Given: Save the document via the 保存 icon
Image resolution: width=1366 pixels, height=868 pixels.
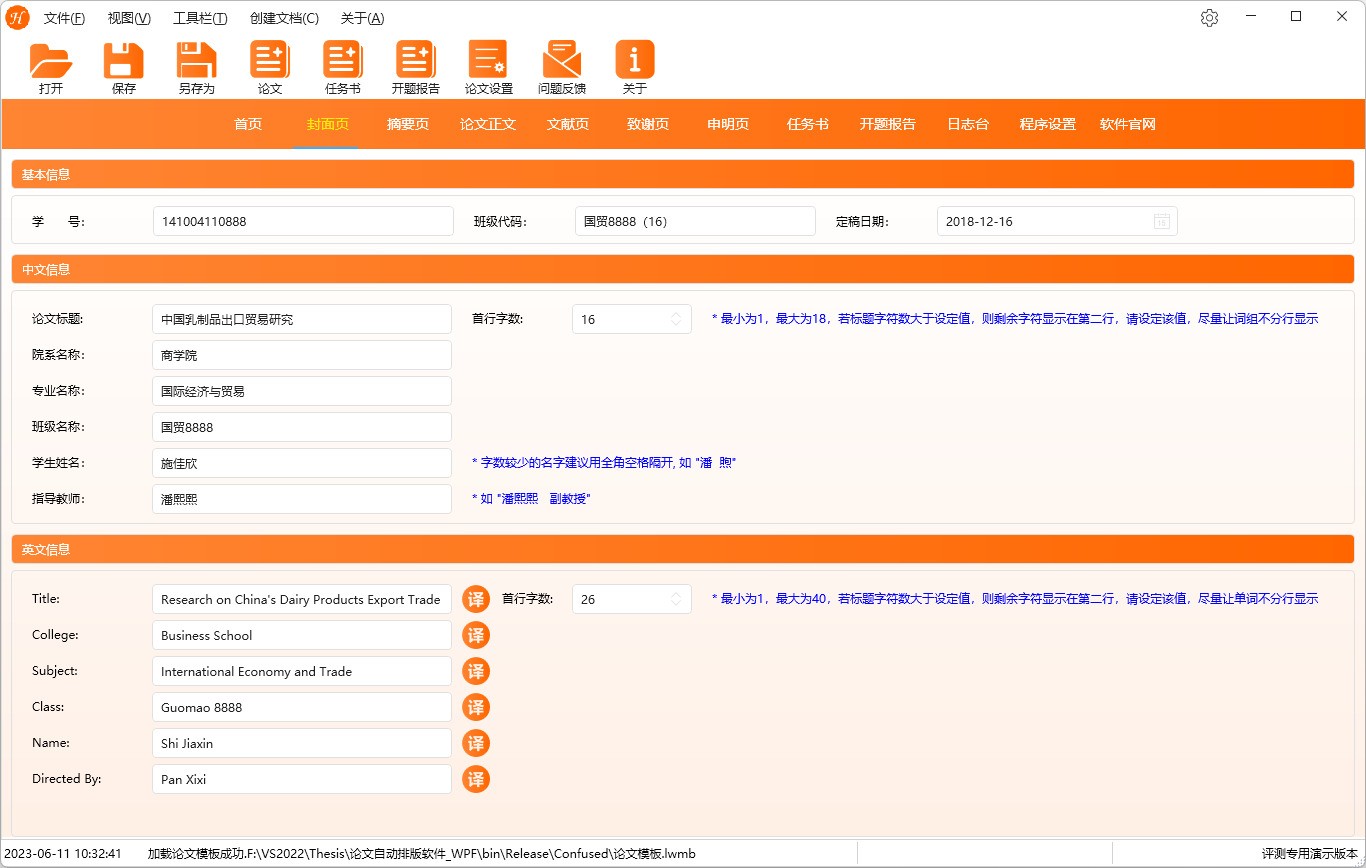Looking at the screenshot, I should click(x=123, y=63).
